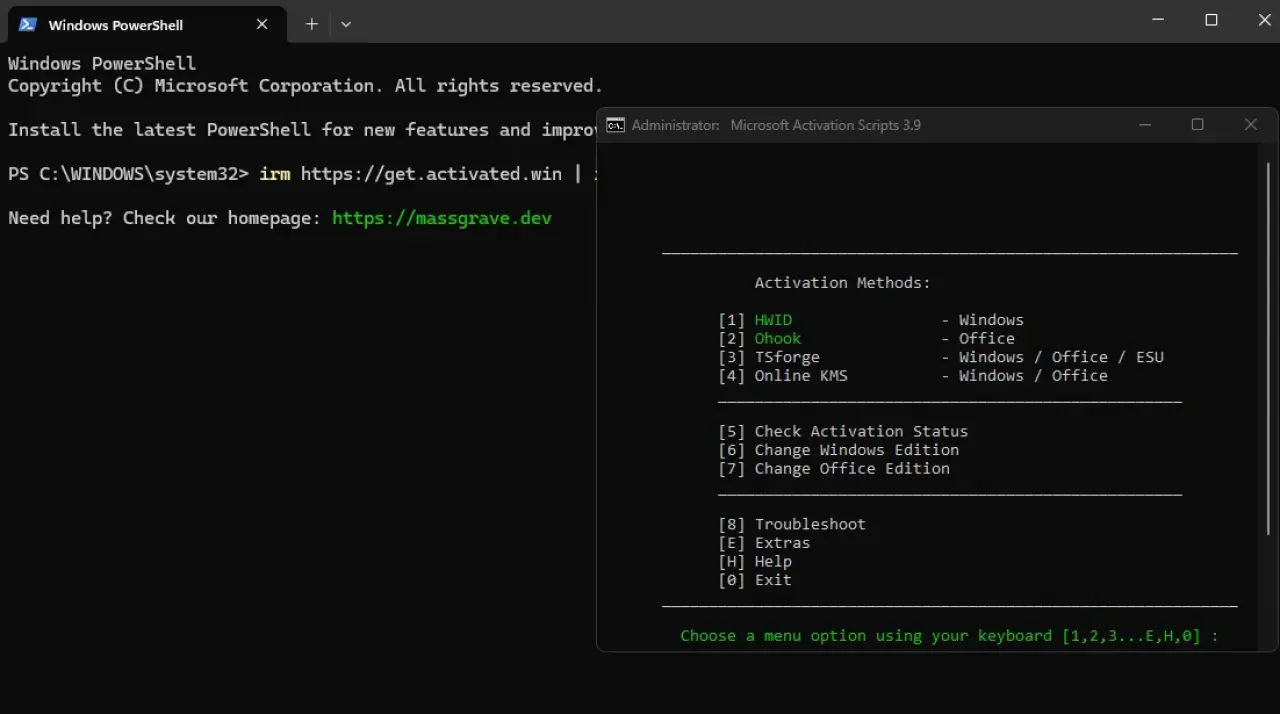Maximize the Microsoft Activation Scripts window
This screenshot has width=1280, height=714.
[1197, 125]
